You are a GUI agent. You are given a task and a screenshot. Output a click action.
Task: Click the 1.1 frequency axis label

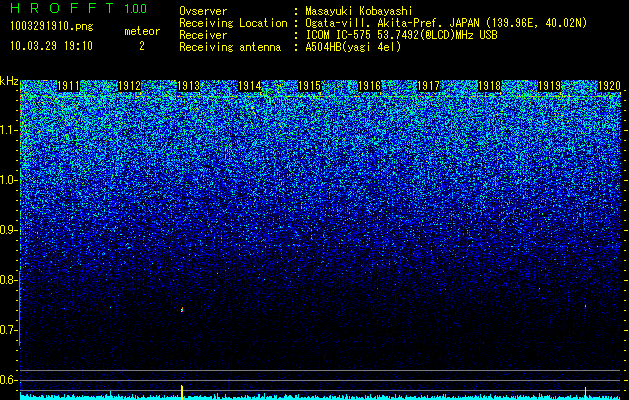pyautogui.click(x=9, y=130)
